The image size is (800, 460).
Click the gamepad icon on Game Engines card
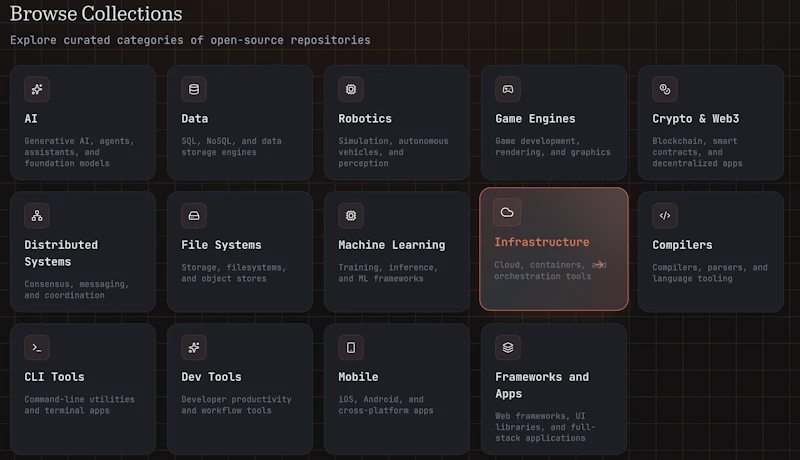tap(508, 89)
